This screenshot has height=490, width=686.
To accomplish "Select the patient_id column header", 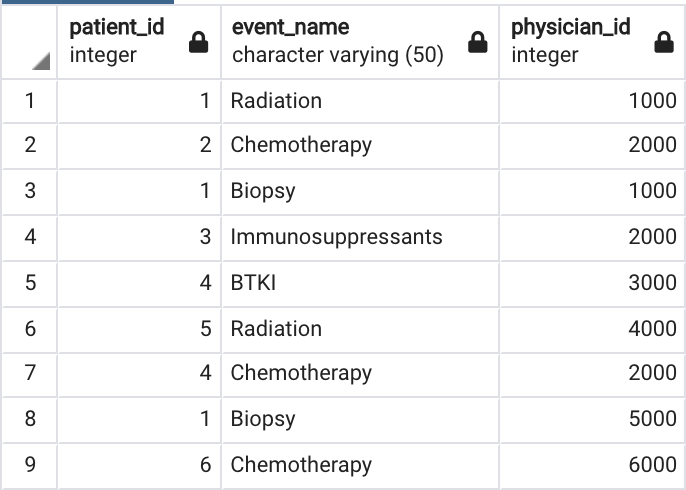I will [x=139, y=42].
